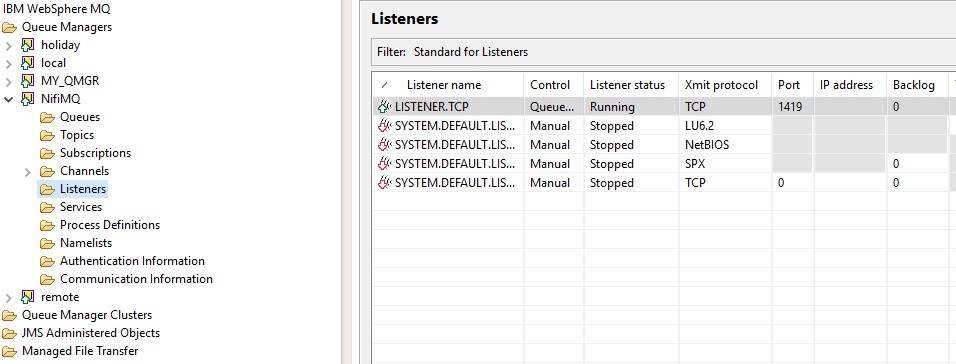This screenshot has height=364, width=956.
Task: Open Namelists under NifiMQ
Action: pyautogui.click(x=86, y=243)
